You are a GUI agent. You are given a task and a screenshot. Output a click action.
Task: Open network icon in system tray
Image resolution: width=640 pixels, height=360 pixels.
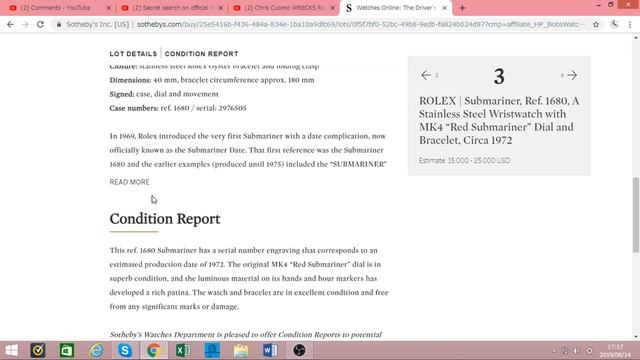[565, 351]
